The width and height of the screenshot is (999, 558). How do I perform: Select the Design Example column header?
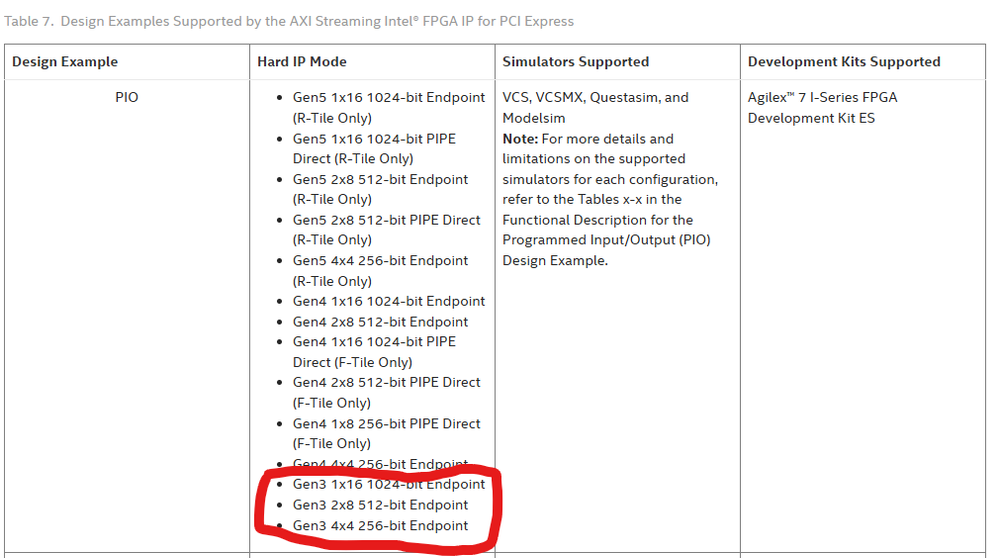(x=65, y=62)
